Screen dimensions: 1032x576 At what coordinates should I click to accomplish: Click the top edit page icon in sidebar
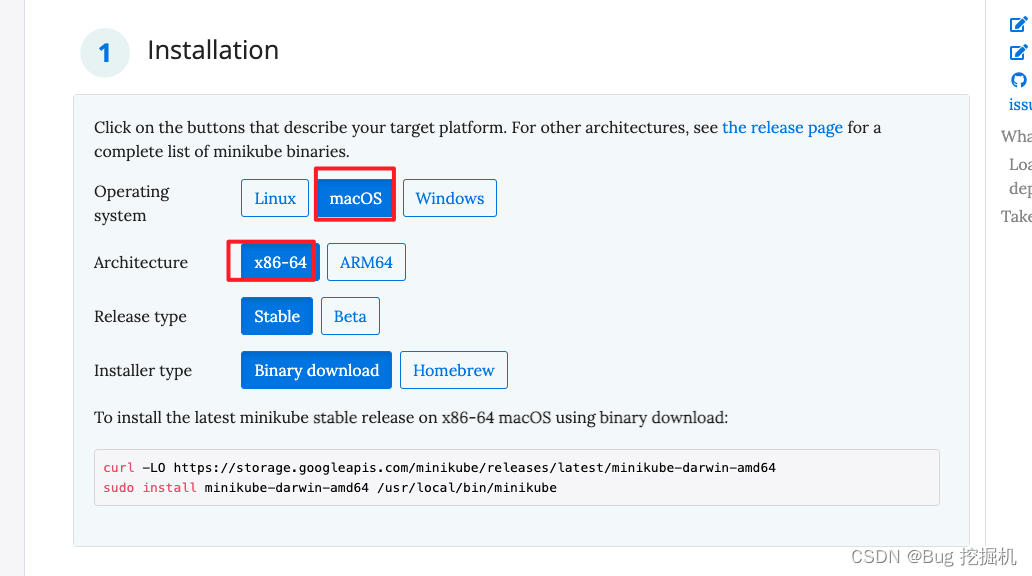click(x=1018, y=25)
